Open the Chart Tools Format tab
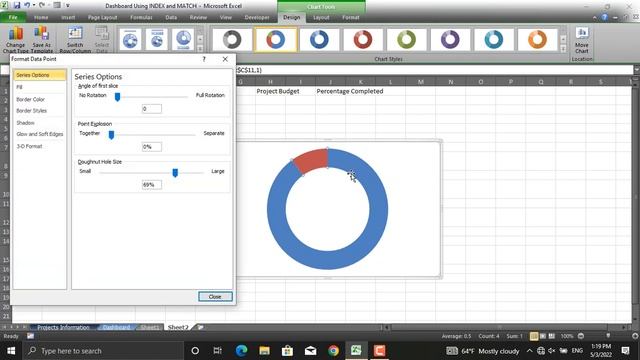The image size is (640, 360). [351, 17]
